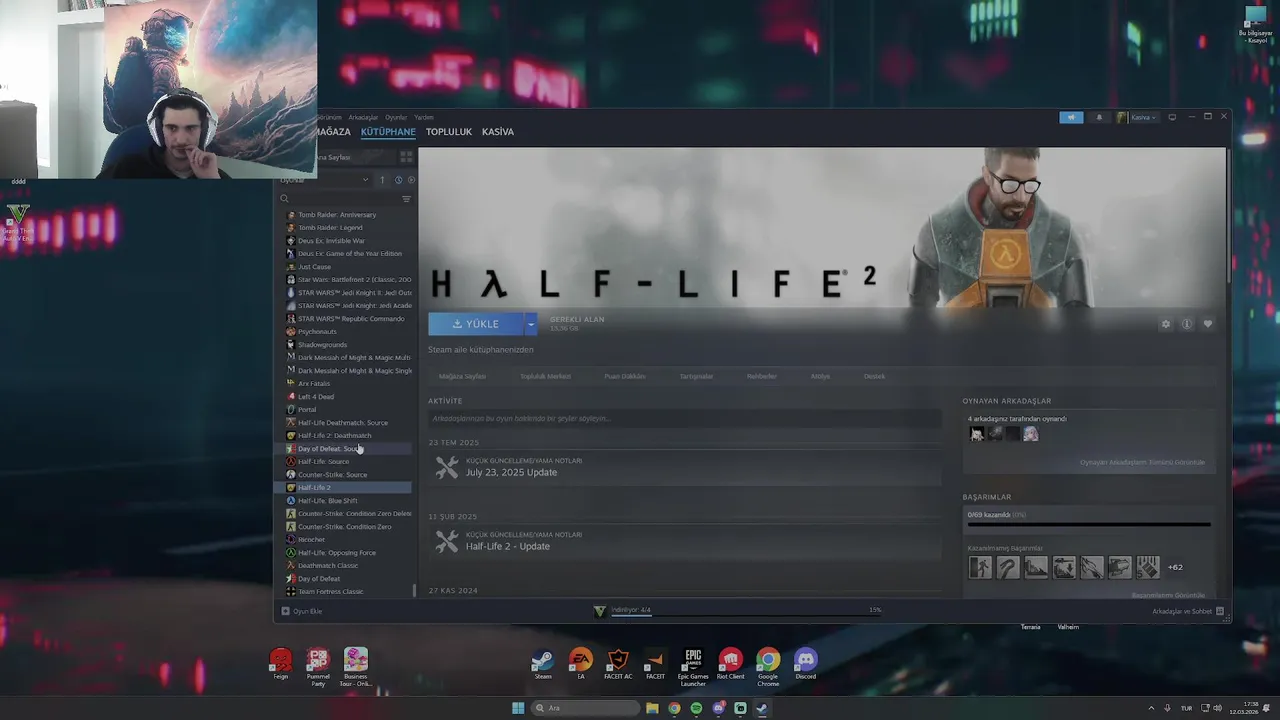Click the activity comment input field
Screen dimensions: 1280x720
point(684,419)
